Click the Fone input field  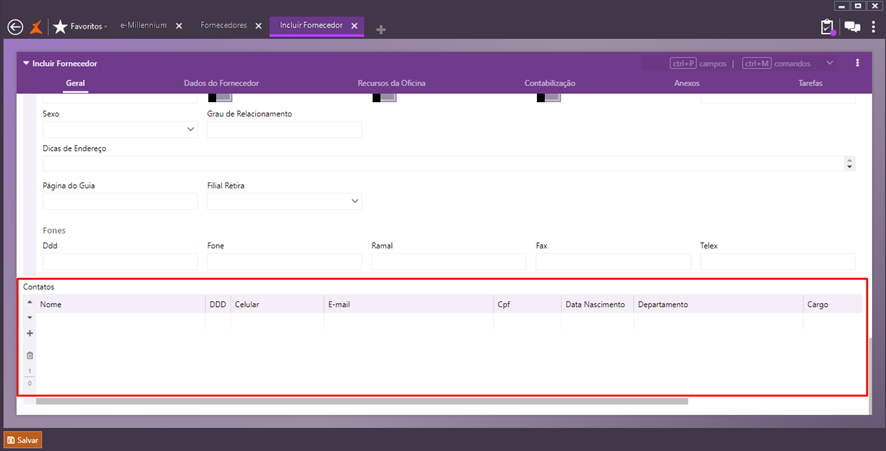tap(284, 261)
